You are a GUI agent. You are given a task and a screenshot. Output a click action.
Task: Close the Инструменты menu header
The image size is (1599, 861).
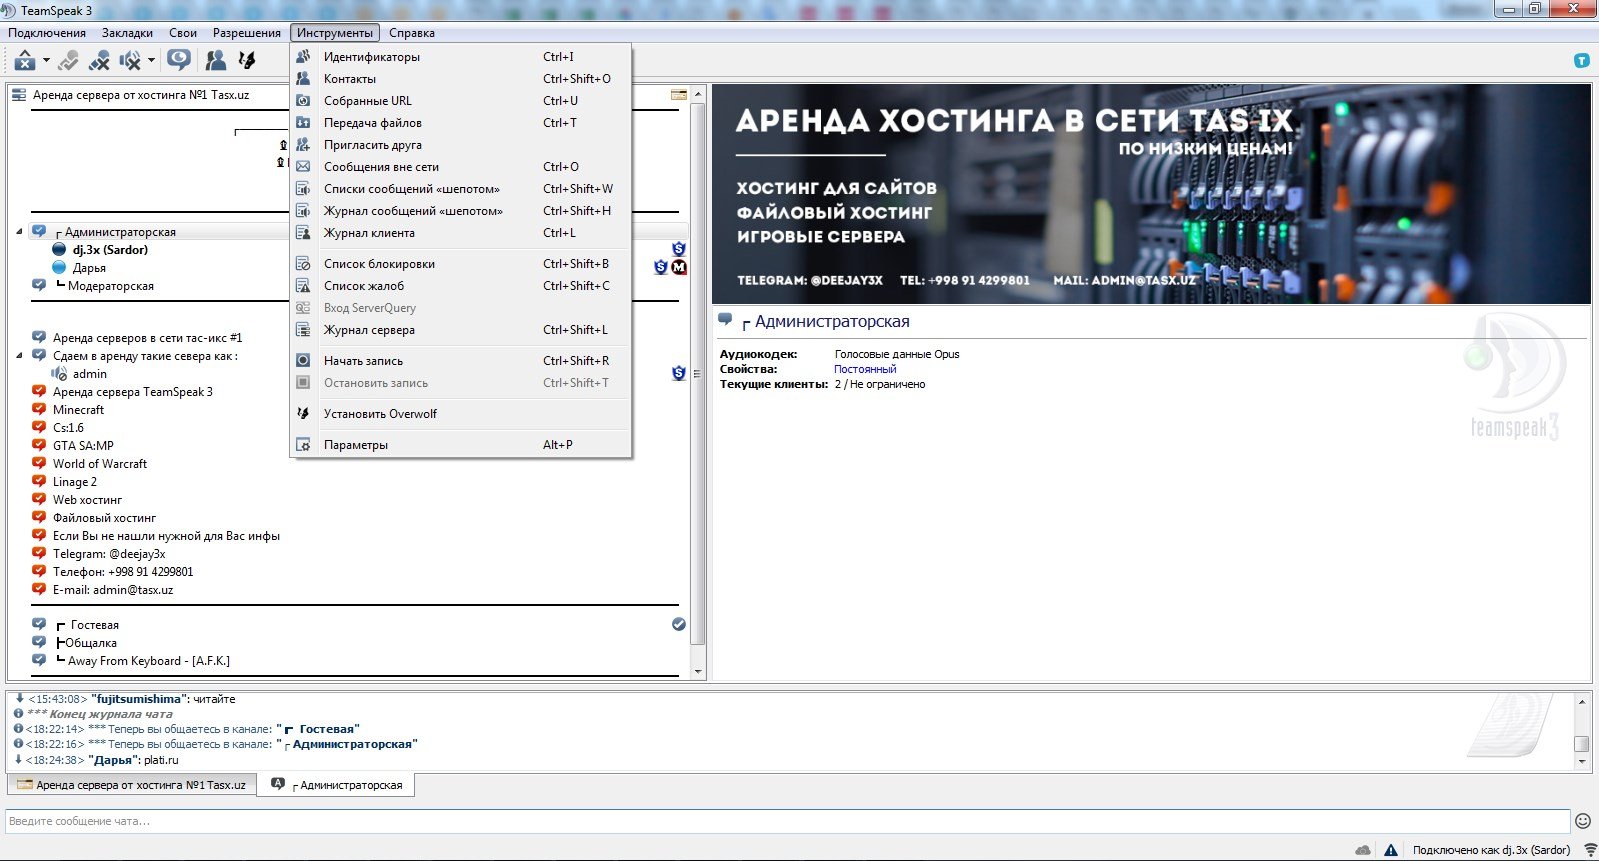335,33
